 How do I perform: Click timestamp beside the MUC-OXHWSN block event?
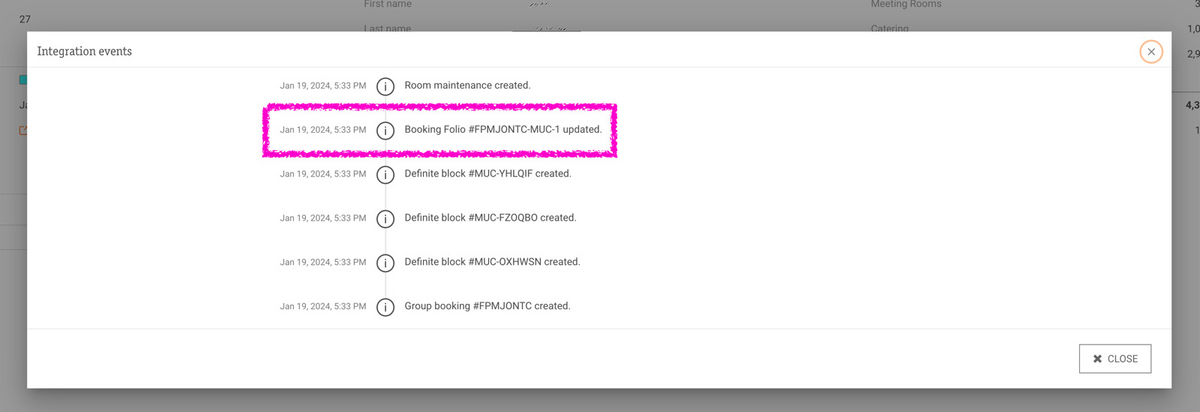(323, 262)
